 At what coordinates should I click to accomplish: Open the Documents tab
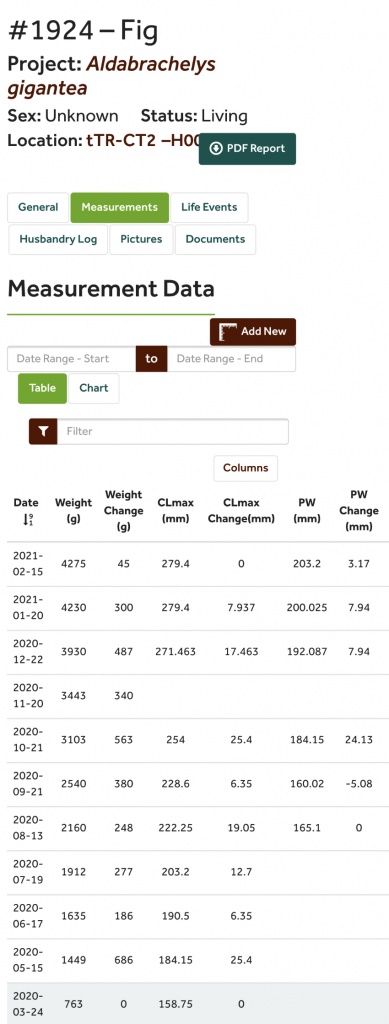[215, 240]
